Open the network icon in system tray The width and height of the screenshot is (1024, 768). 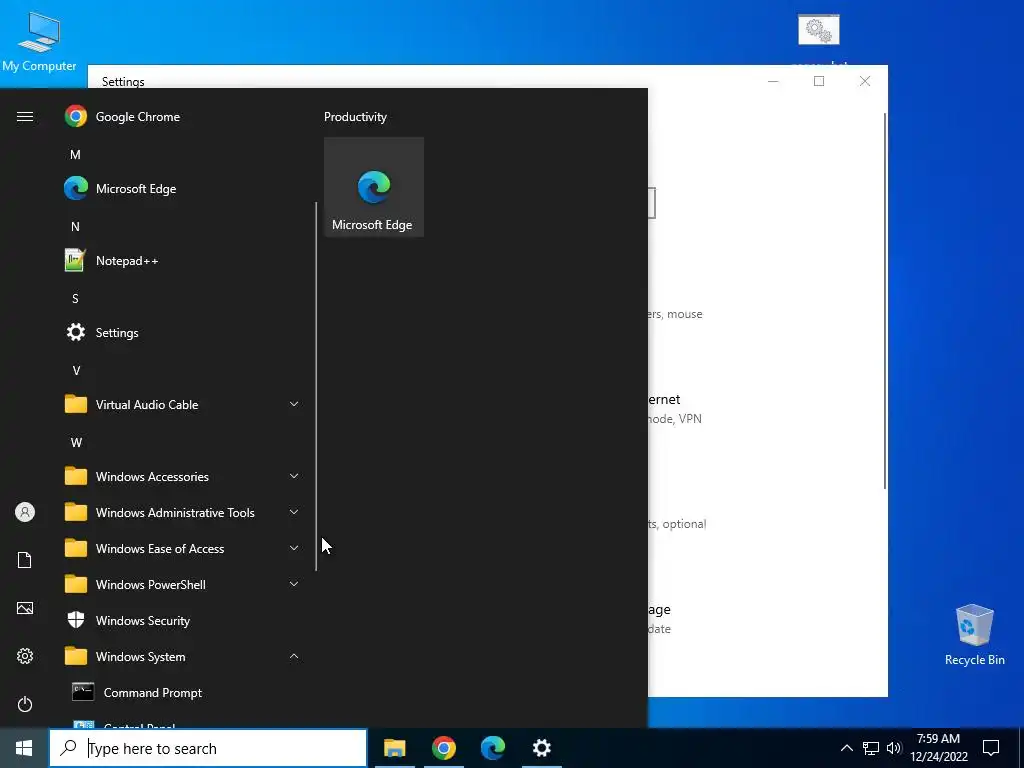[x=871, y=748]
